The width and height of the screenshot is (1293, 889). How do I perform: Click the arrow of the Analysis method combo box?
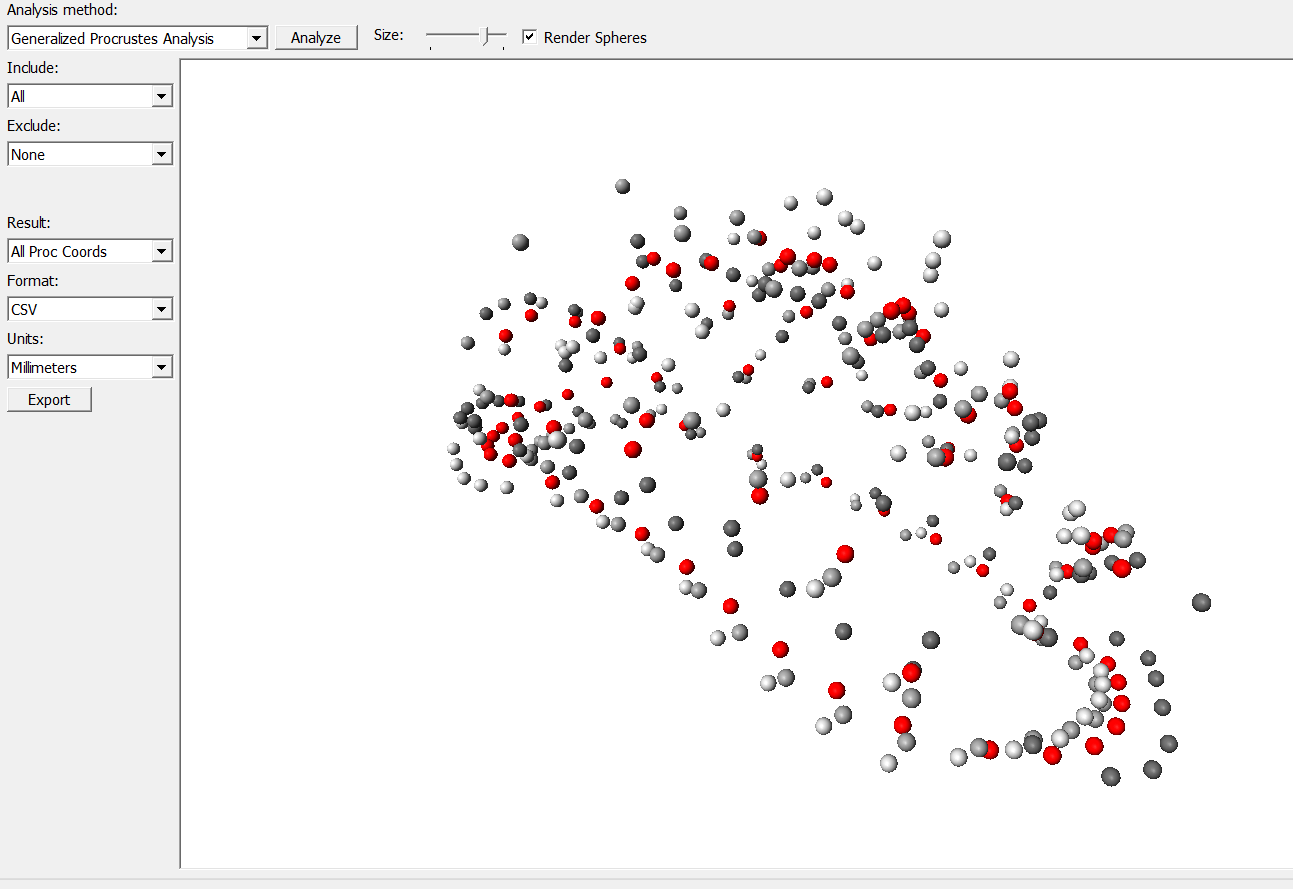(x=257, y=38)
